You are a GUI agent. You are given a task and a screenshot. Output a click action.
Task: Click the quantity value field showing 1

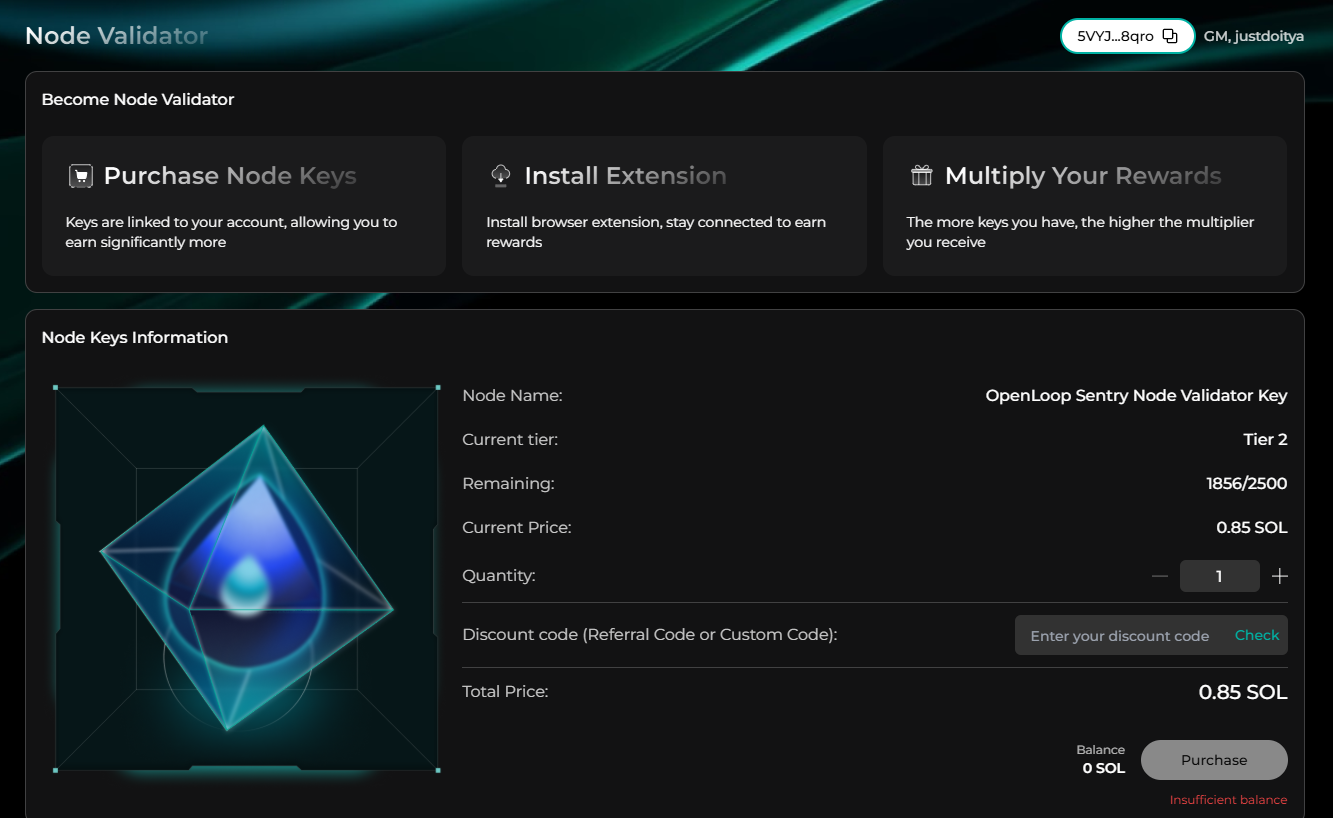tap(1219, 576)
